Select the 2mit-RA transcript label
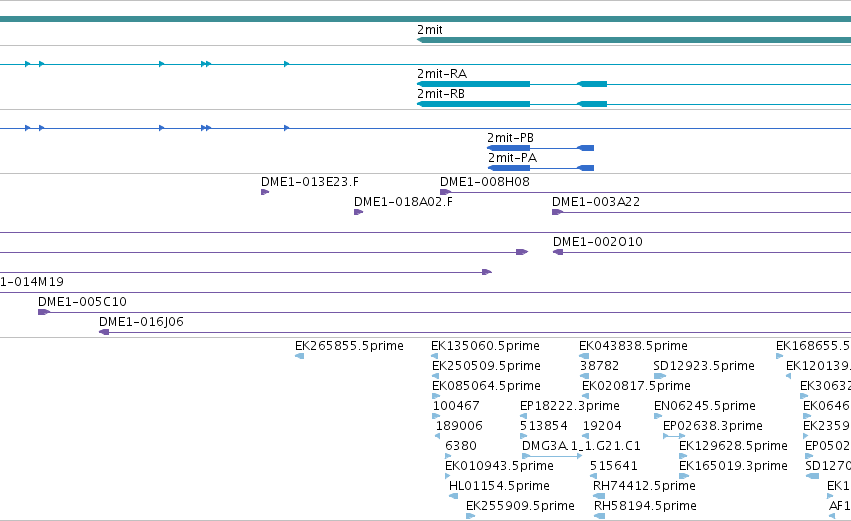 point(442,74)
